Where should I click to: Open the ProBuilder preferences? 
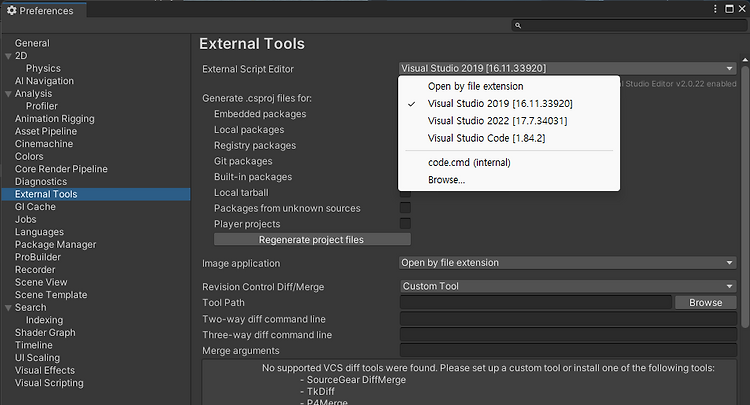click(38, 257)
